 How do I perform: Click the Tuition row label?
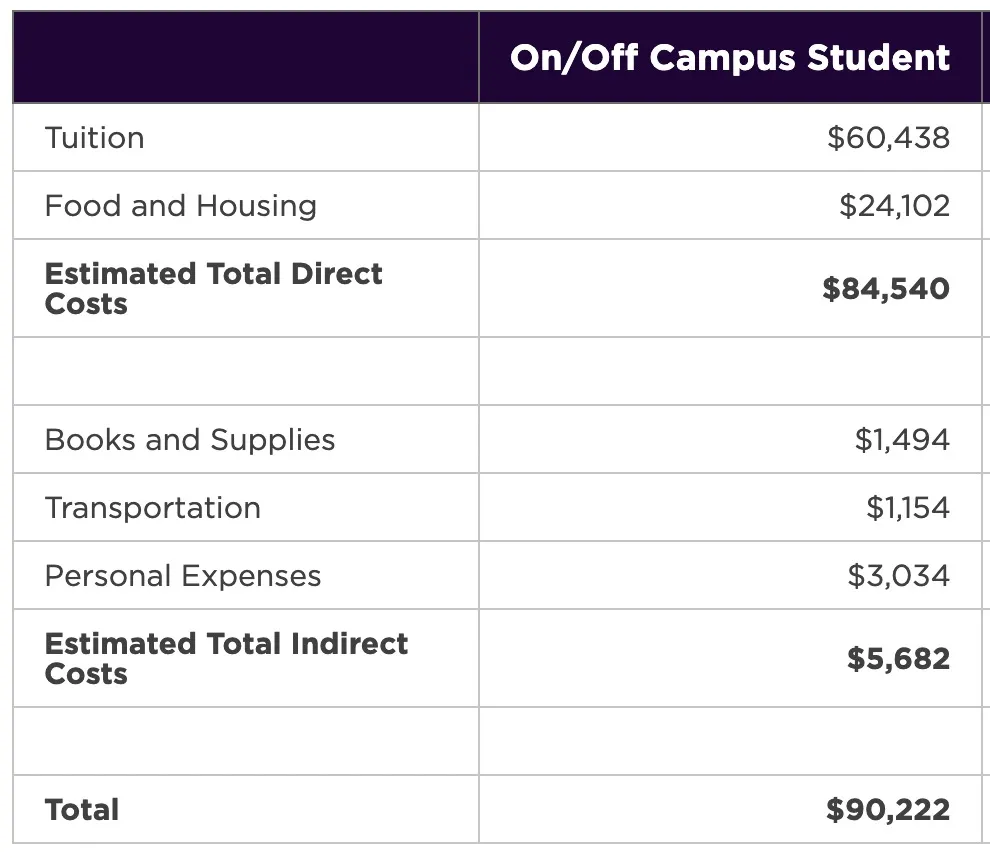click(x=95, y=138)
